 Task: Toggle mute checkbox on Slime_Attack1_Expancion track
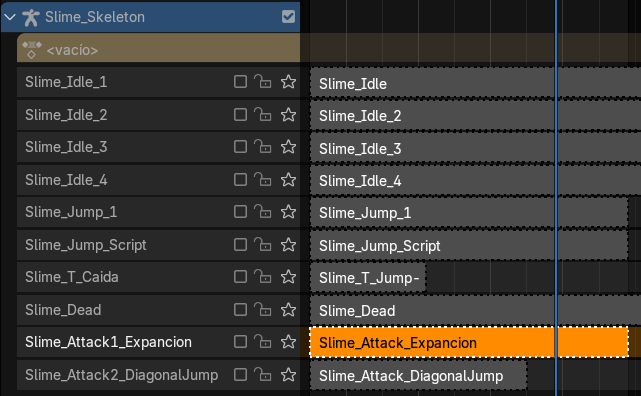[240, 342]
